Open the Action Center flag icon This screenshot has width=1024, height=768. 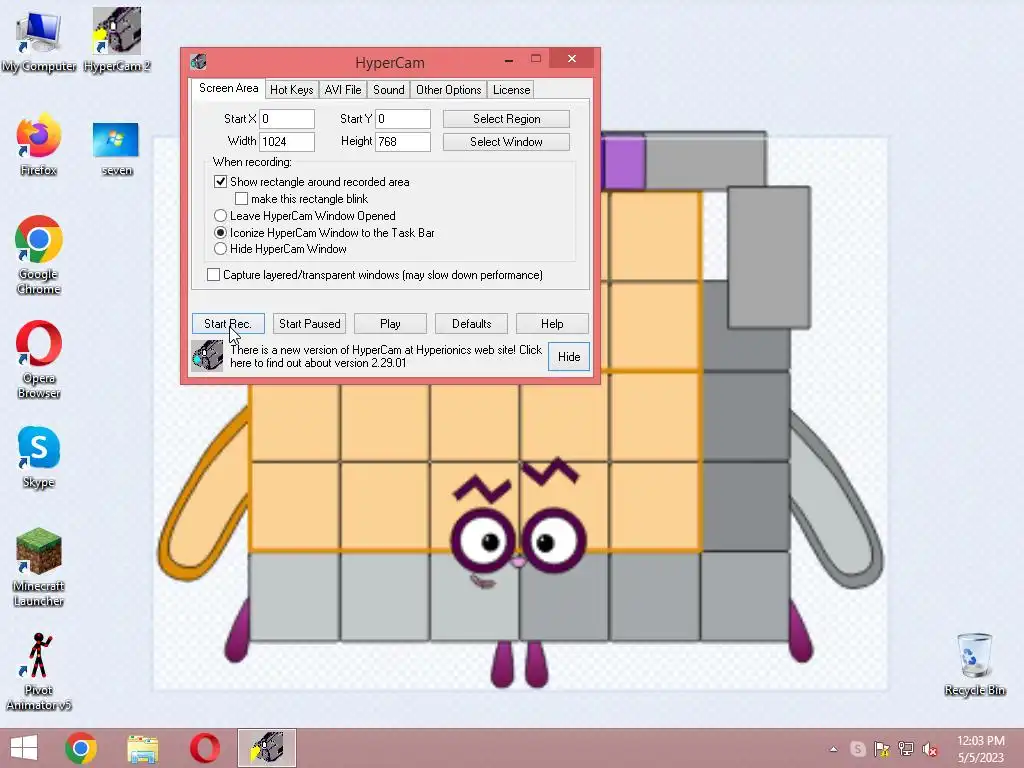point(882,749)
